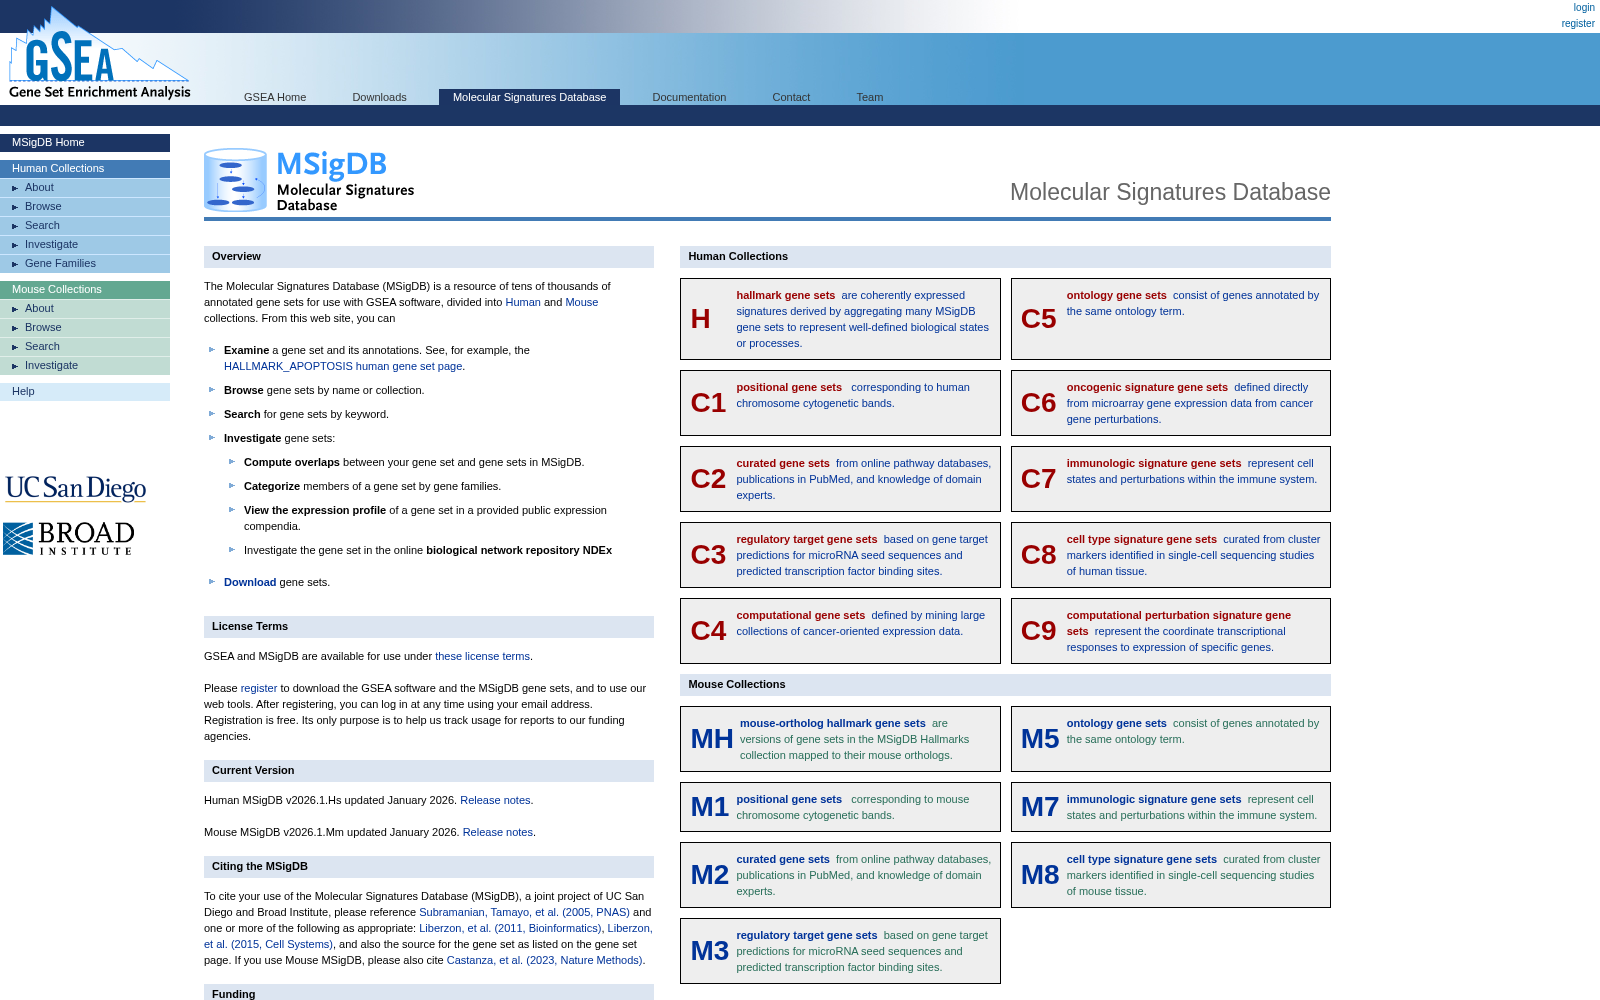1600x1000 pixels.
Task: Open the Broad Institute logo link
Action: [x=68, y=539]
